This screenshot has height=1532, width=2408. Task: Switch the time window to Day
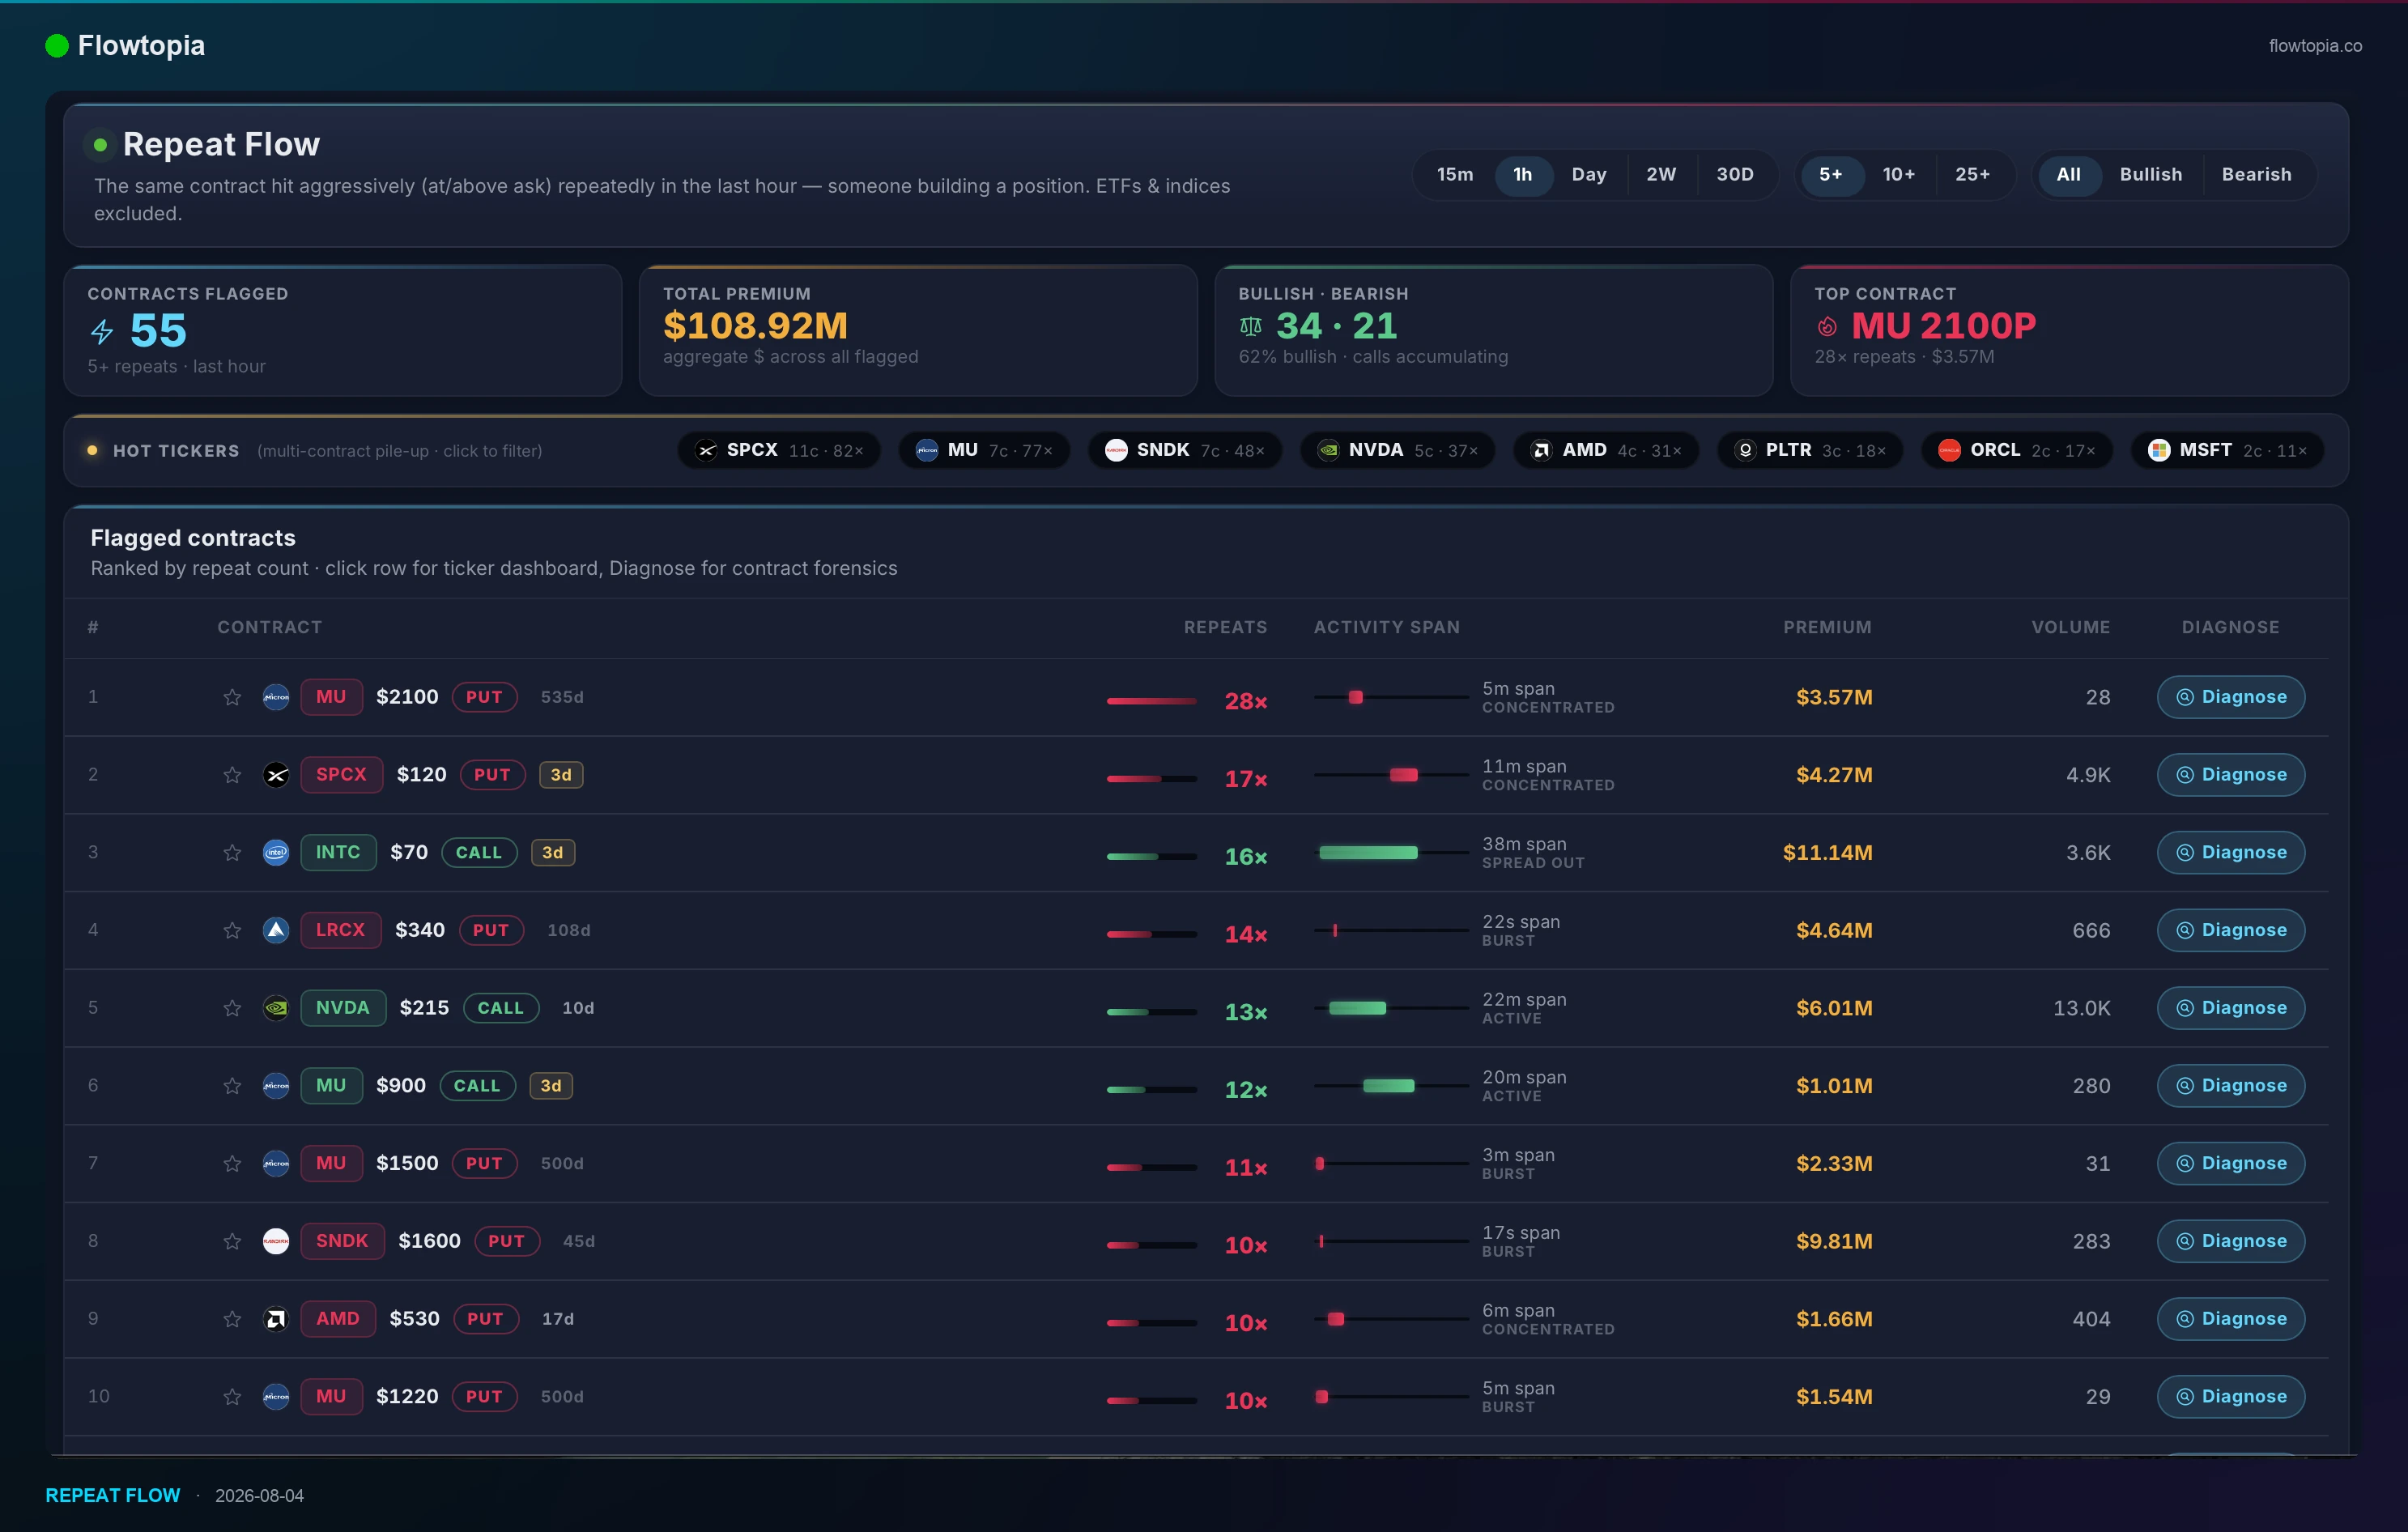click(1589, 175)
